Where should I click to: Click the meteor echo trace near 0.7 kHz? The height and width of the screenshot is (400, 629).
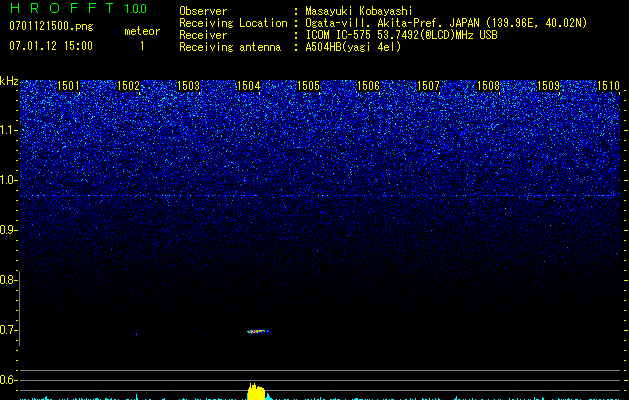click(x=257, y=330)
